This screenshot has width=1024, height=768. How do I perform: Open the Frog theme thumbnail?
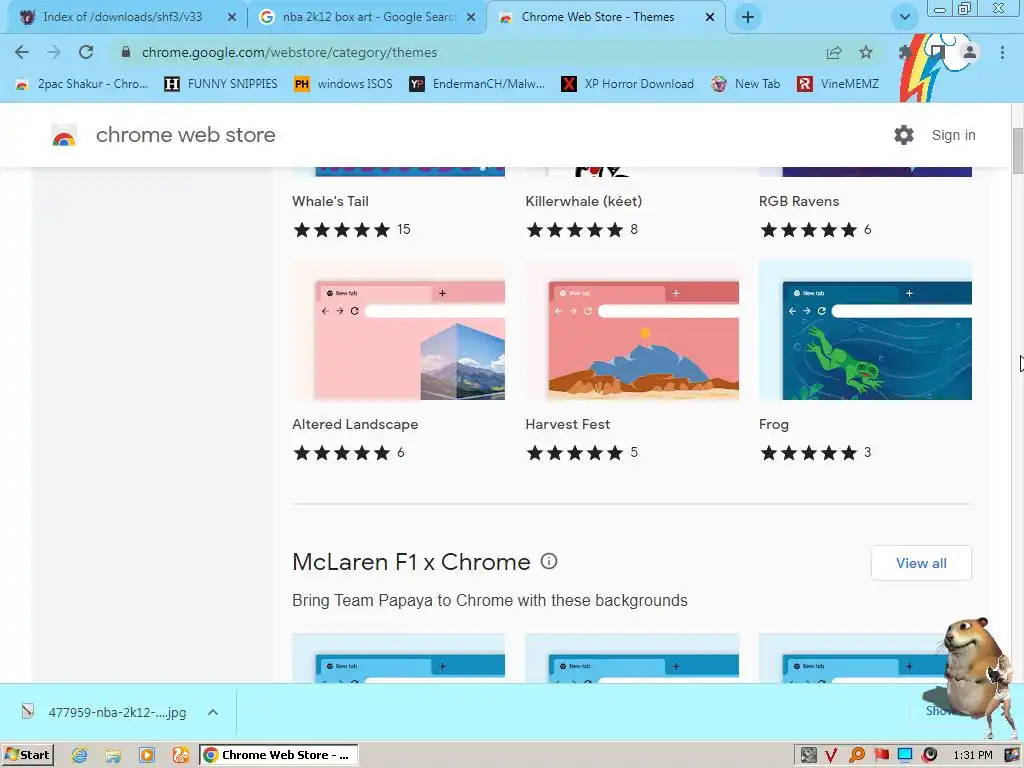(865, 330)
